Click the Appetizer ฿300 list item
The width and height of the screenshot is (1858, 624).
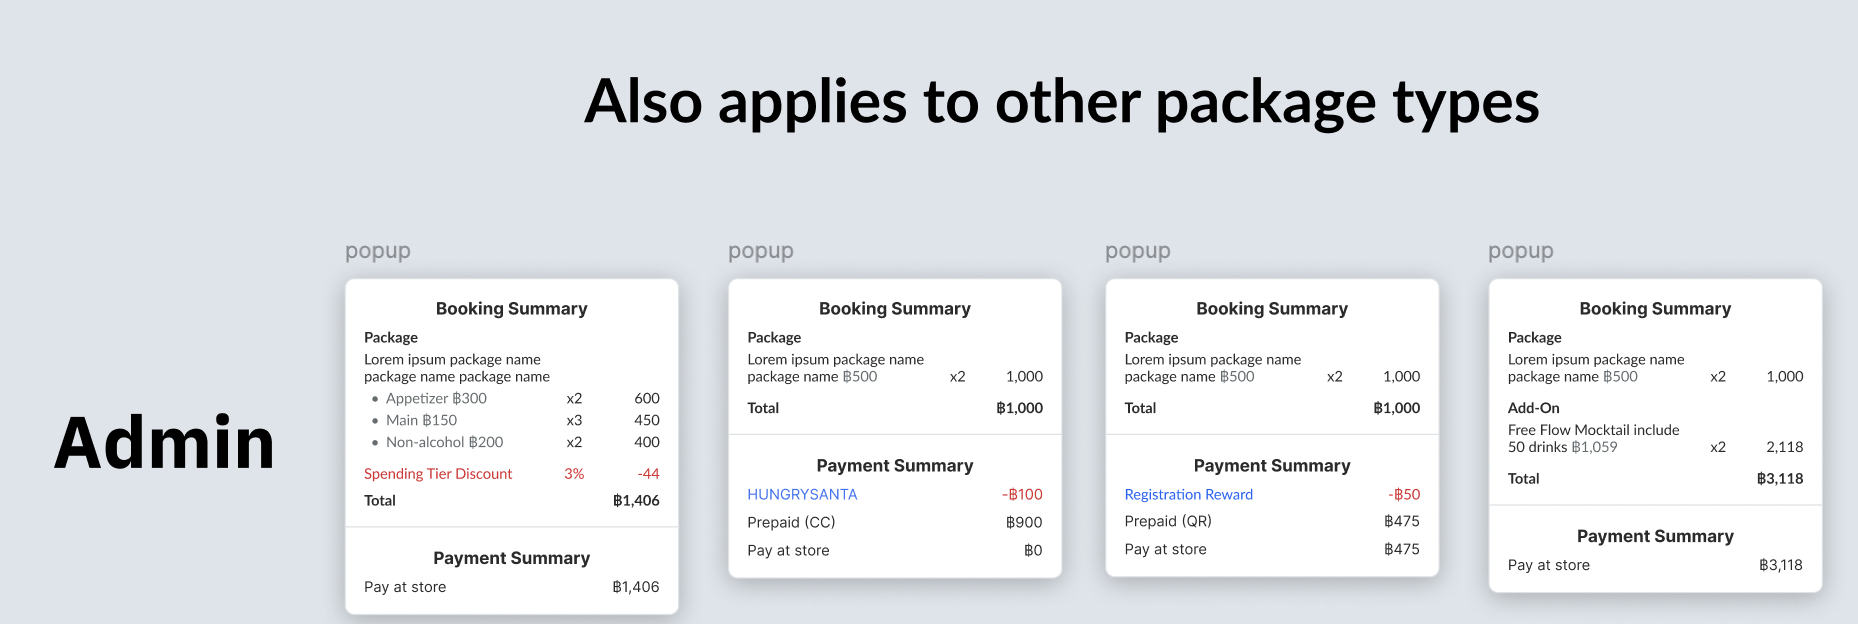[436, 398]
